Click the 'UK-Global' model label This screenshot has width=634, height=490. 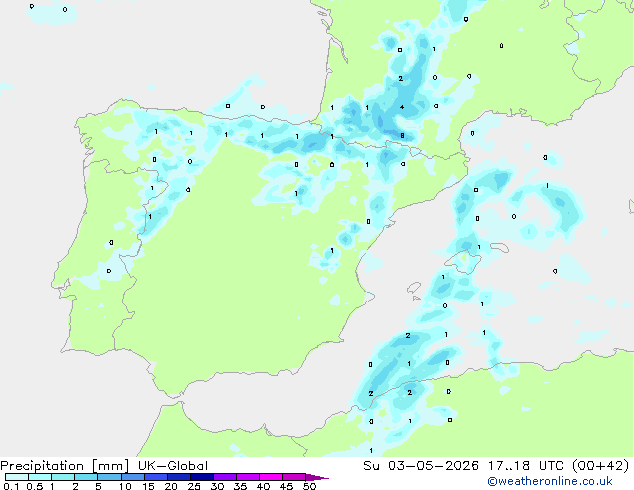tap(173, 466)
